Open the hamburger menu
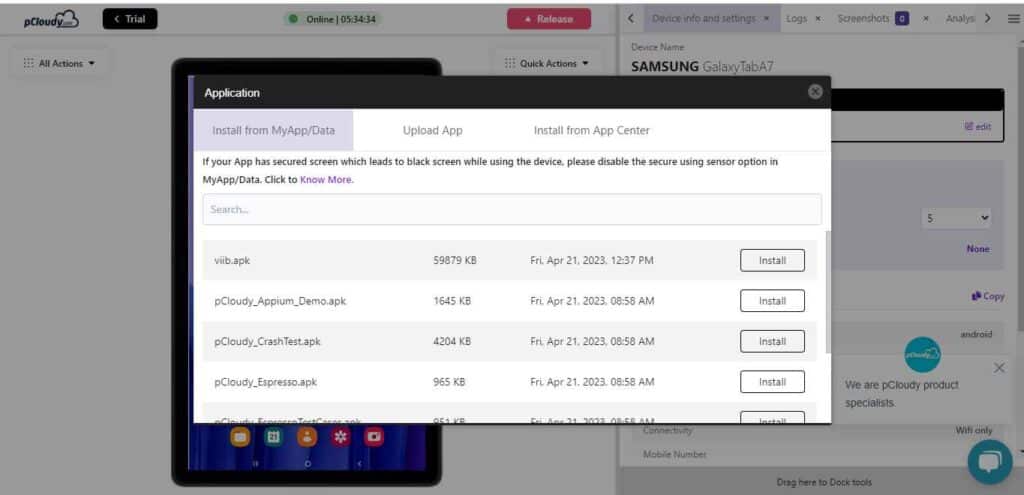 [x=1013, y=19]
